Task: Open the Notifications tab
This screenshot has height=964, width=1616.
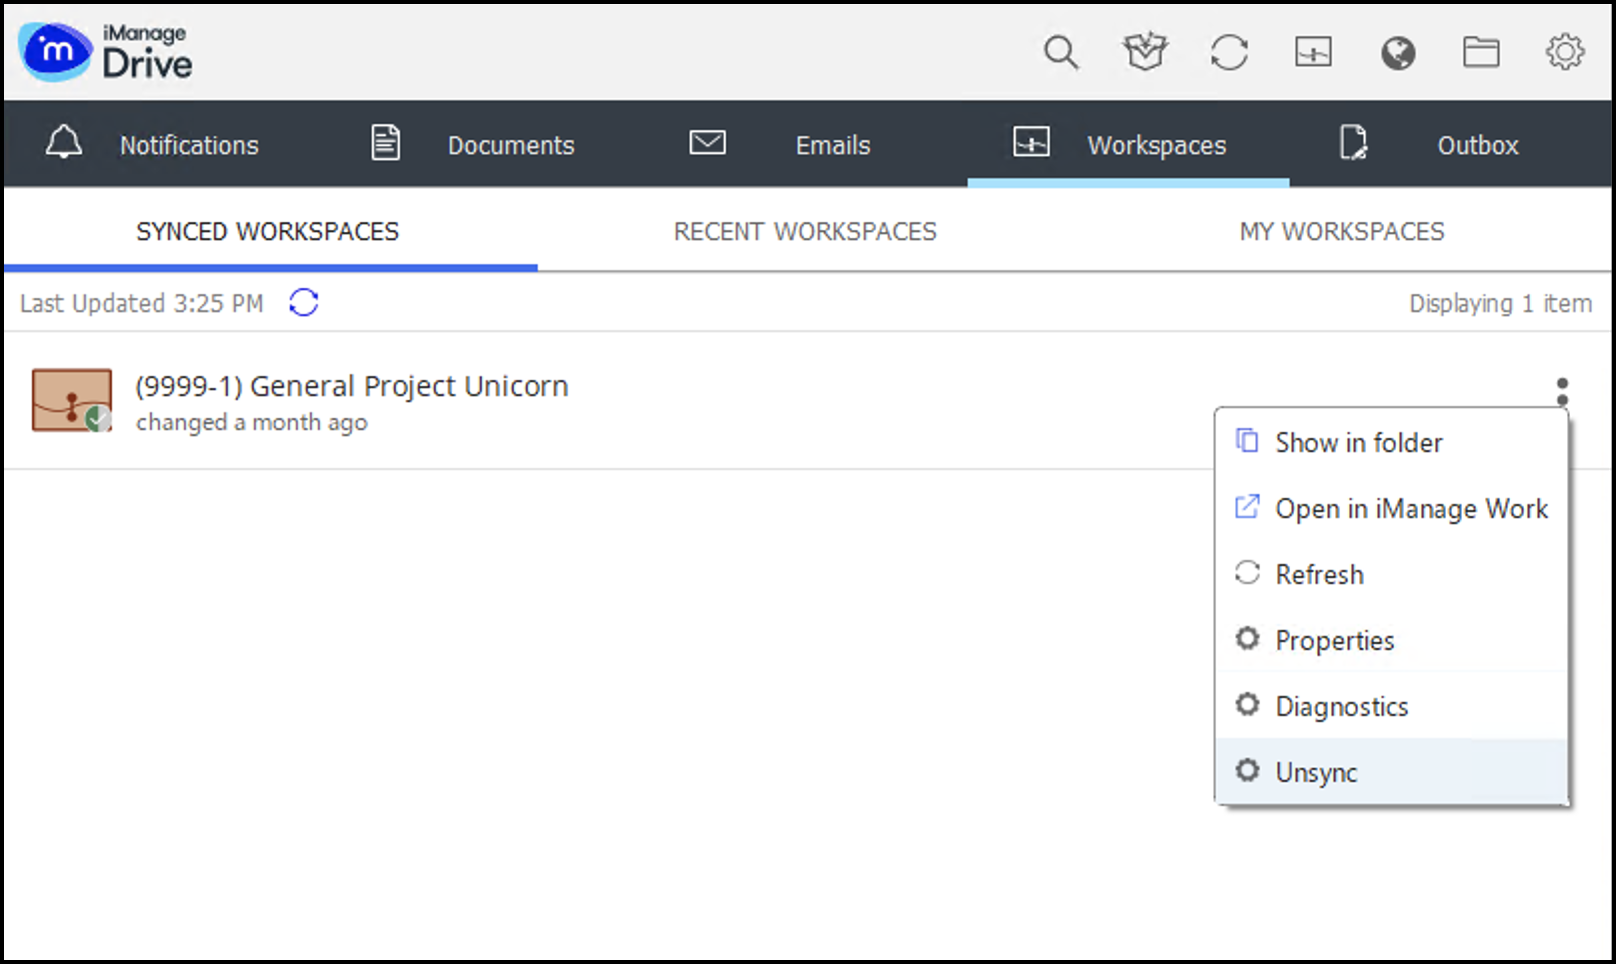Action: click(x=152, y=145)
